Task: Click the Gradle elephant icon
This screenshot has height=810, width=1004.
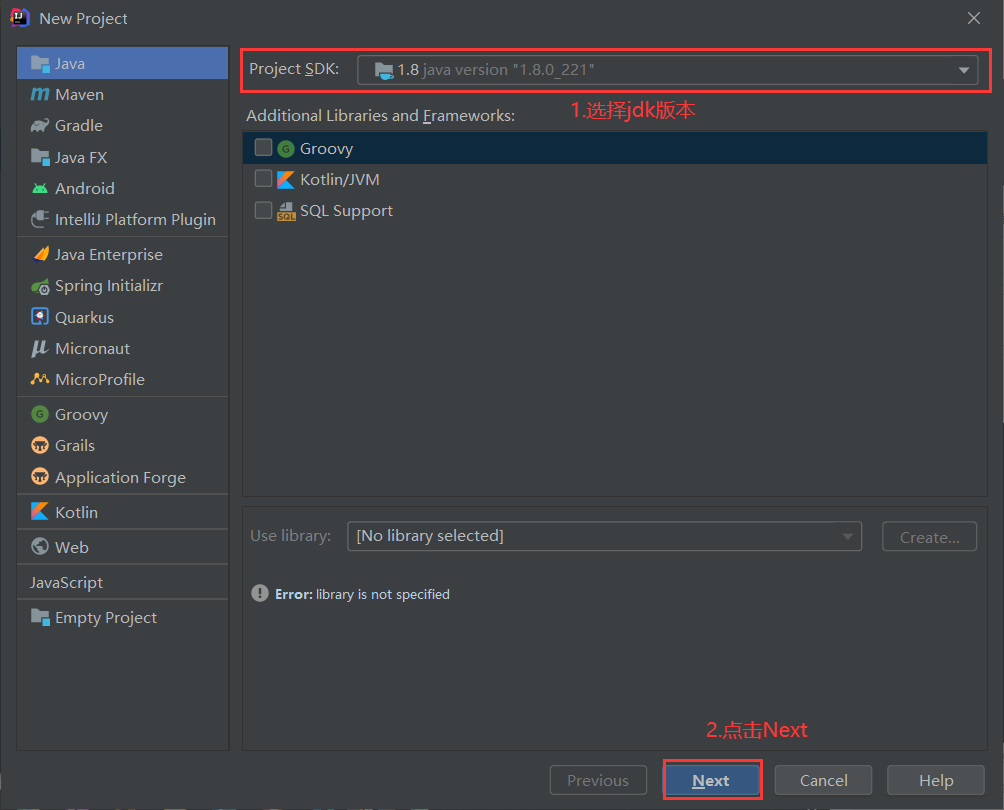Action: click(40, 126)
